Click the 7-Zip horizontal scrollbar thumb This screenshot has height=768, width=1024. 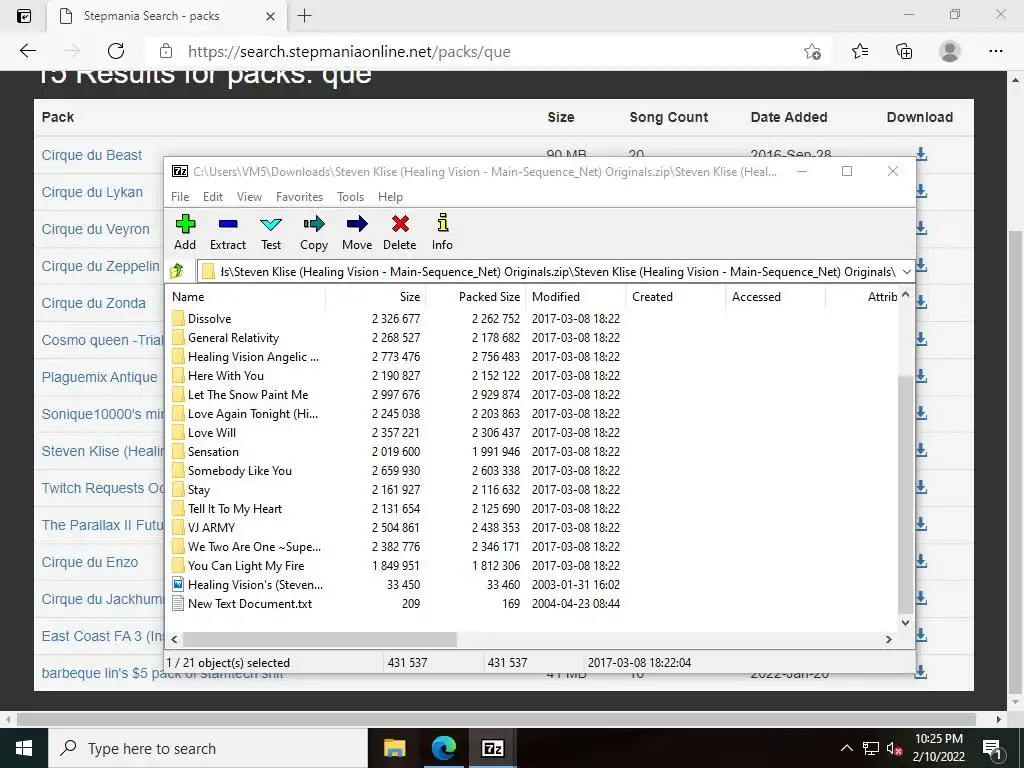tap(319, 639)
